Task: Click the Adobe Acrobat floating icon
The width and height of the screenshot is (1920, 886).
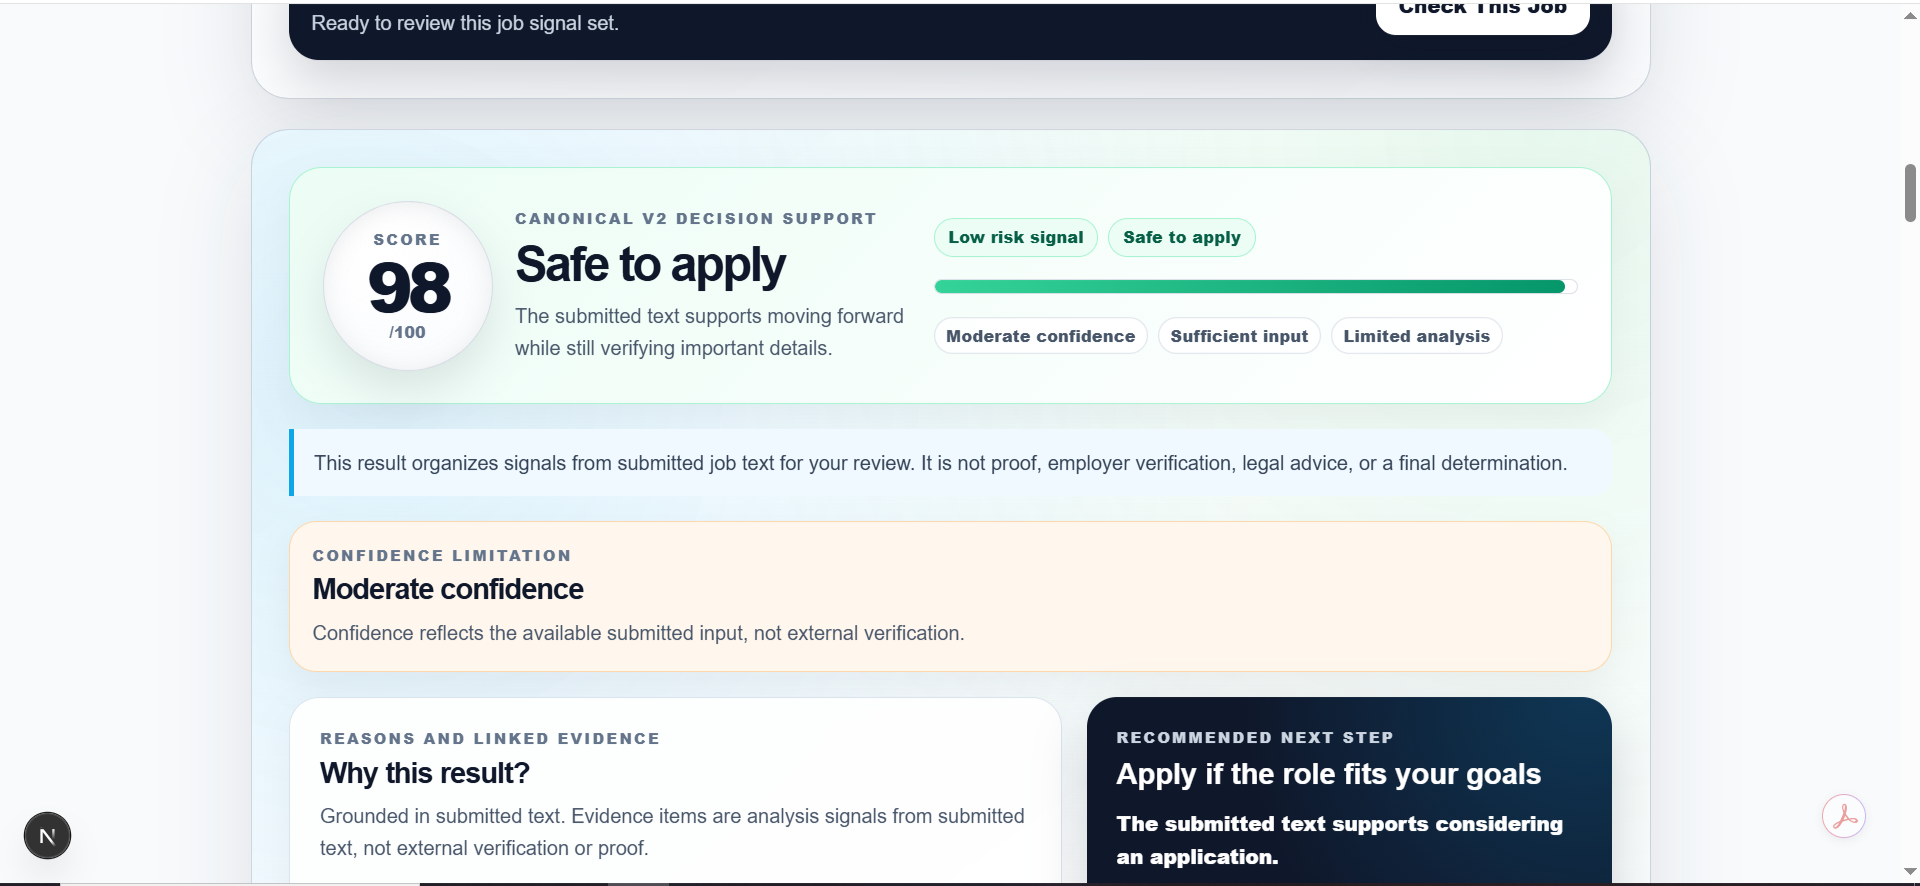Action: click(1844, 816)
